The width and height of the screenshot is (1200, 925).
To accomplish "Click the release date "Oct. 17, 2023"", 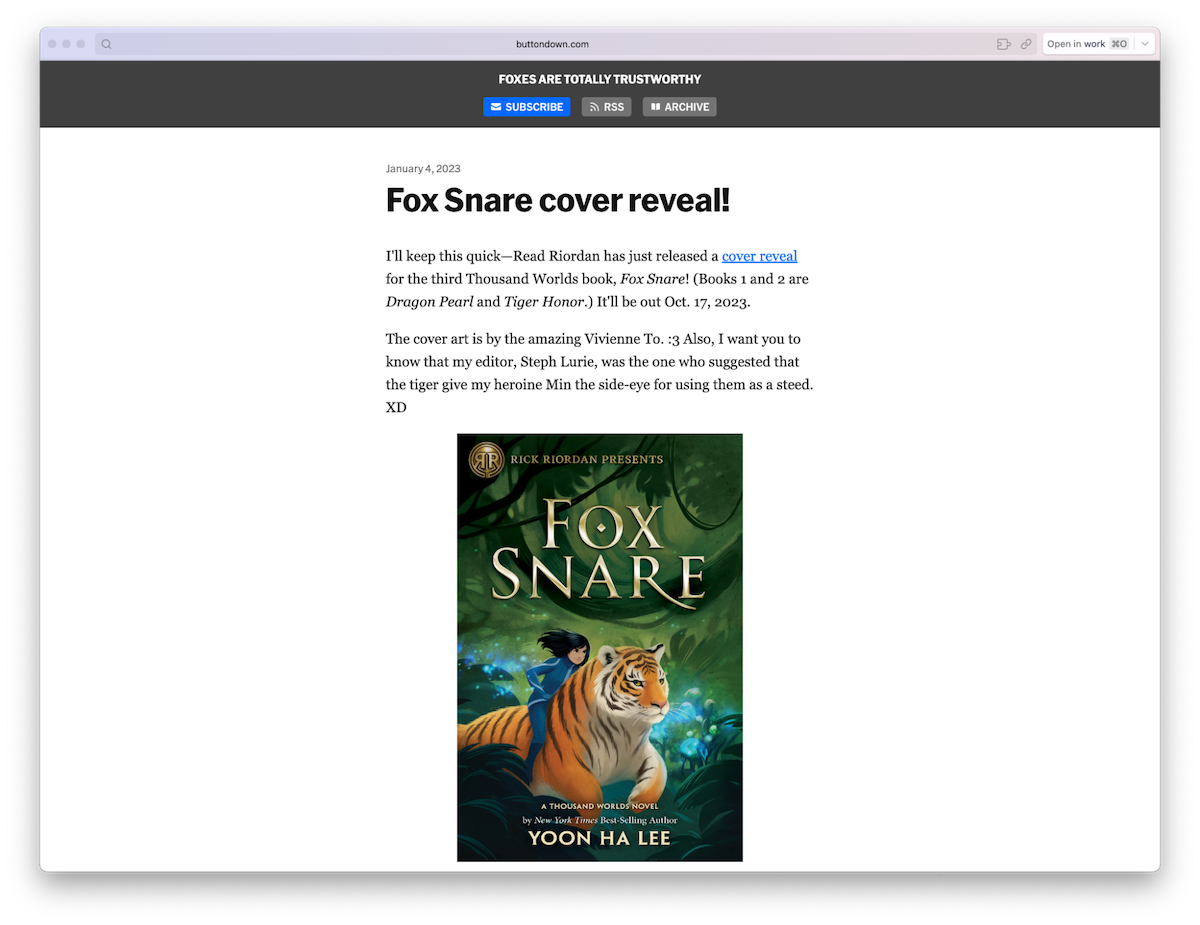I will pyautogui.click(x=706, y=302).
